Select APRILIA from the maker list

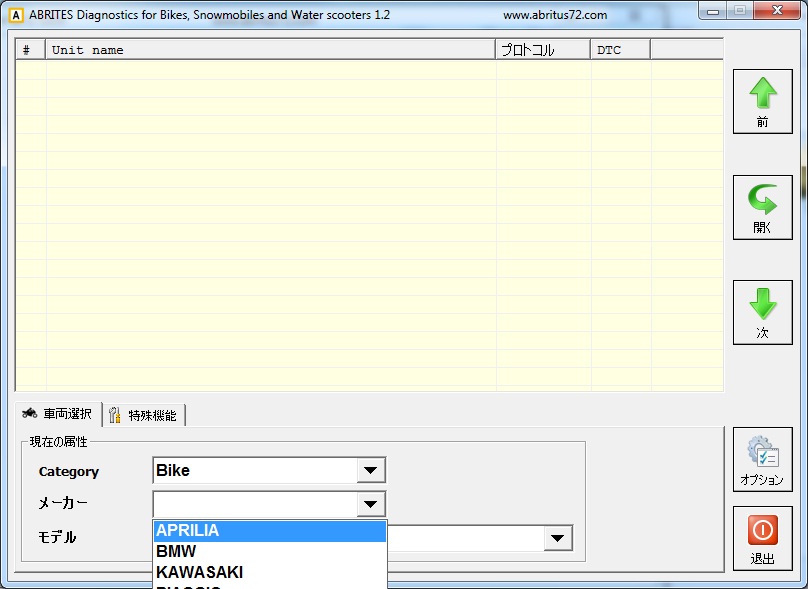(270, 531)
